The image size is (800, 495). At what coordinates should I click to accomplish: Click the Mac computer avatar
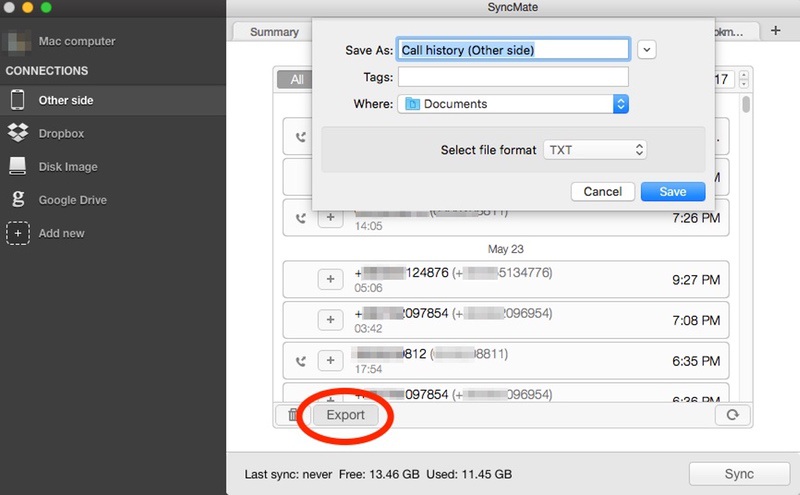coord(18,41)
